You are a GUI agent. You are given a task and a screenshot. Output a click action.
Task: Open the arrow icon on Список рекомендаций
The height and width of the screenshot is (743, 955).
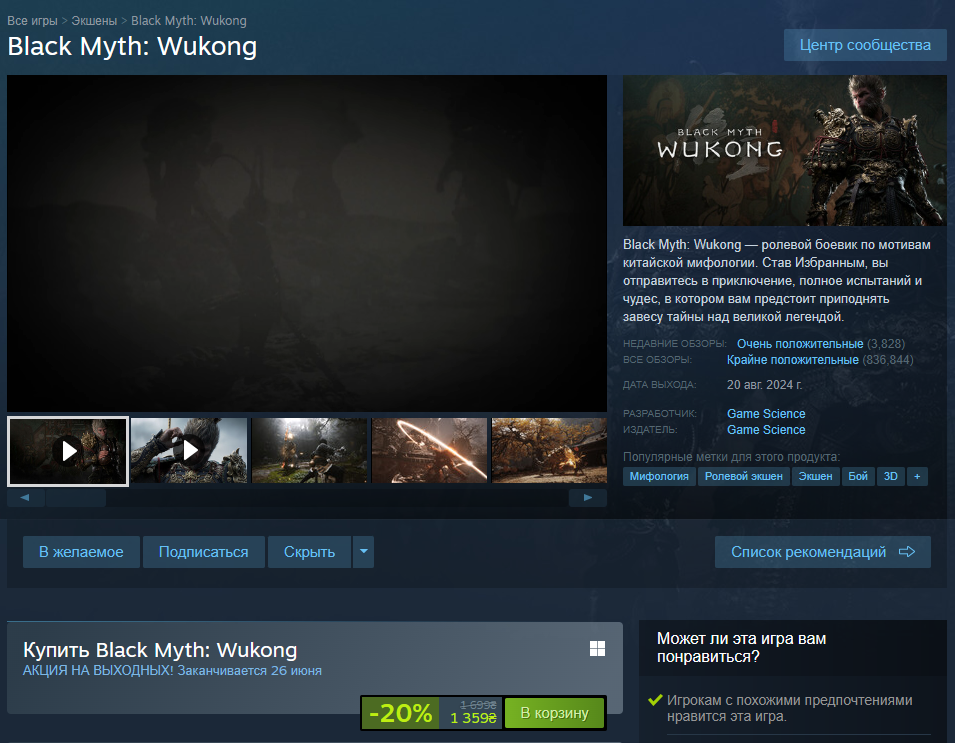coord(907,552)
